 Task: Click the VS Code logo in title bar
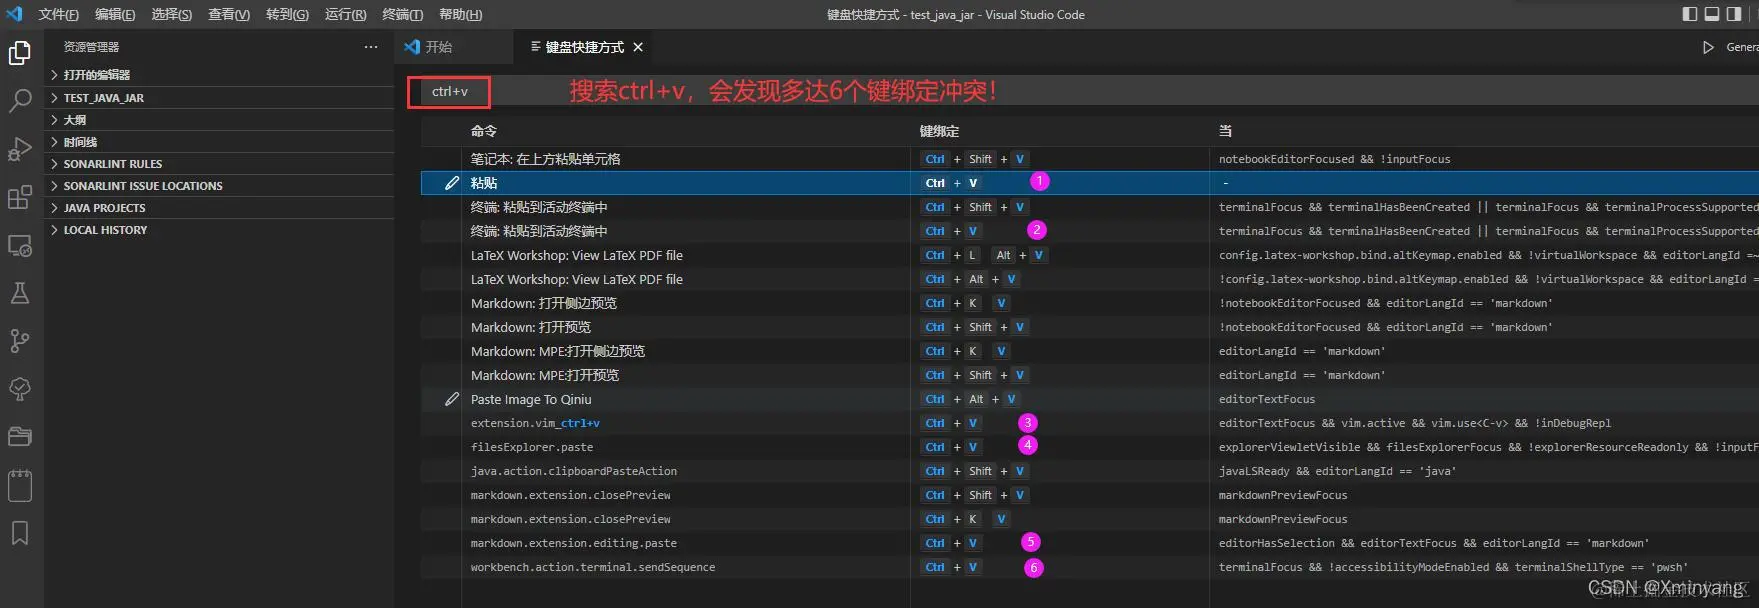point(14,14)
